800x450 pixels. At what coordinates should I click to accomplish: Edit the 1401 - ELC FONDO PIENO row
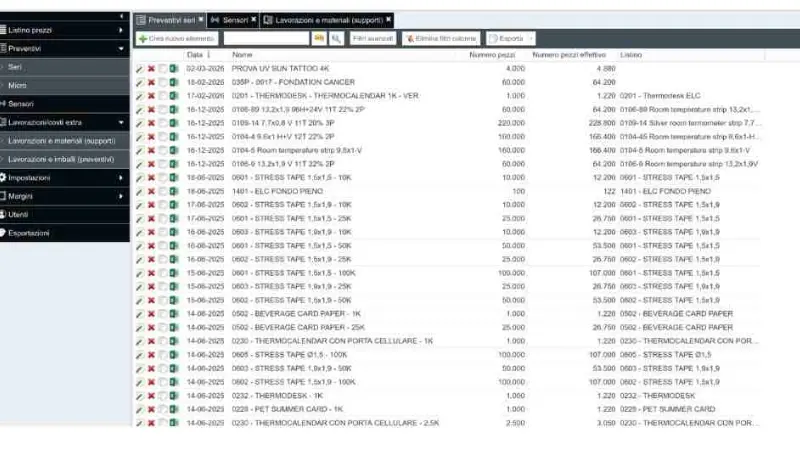139,191
